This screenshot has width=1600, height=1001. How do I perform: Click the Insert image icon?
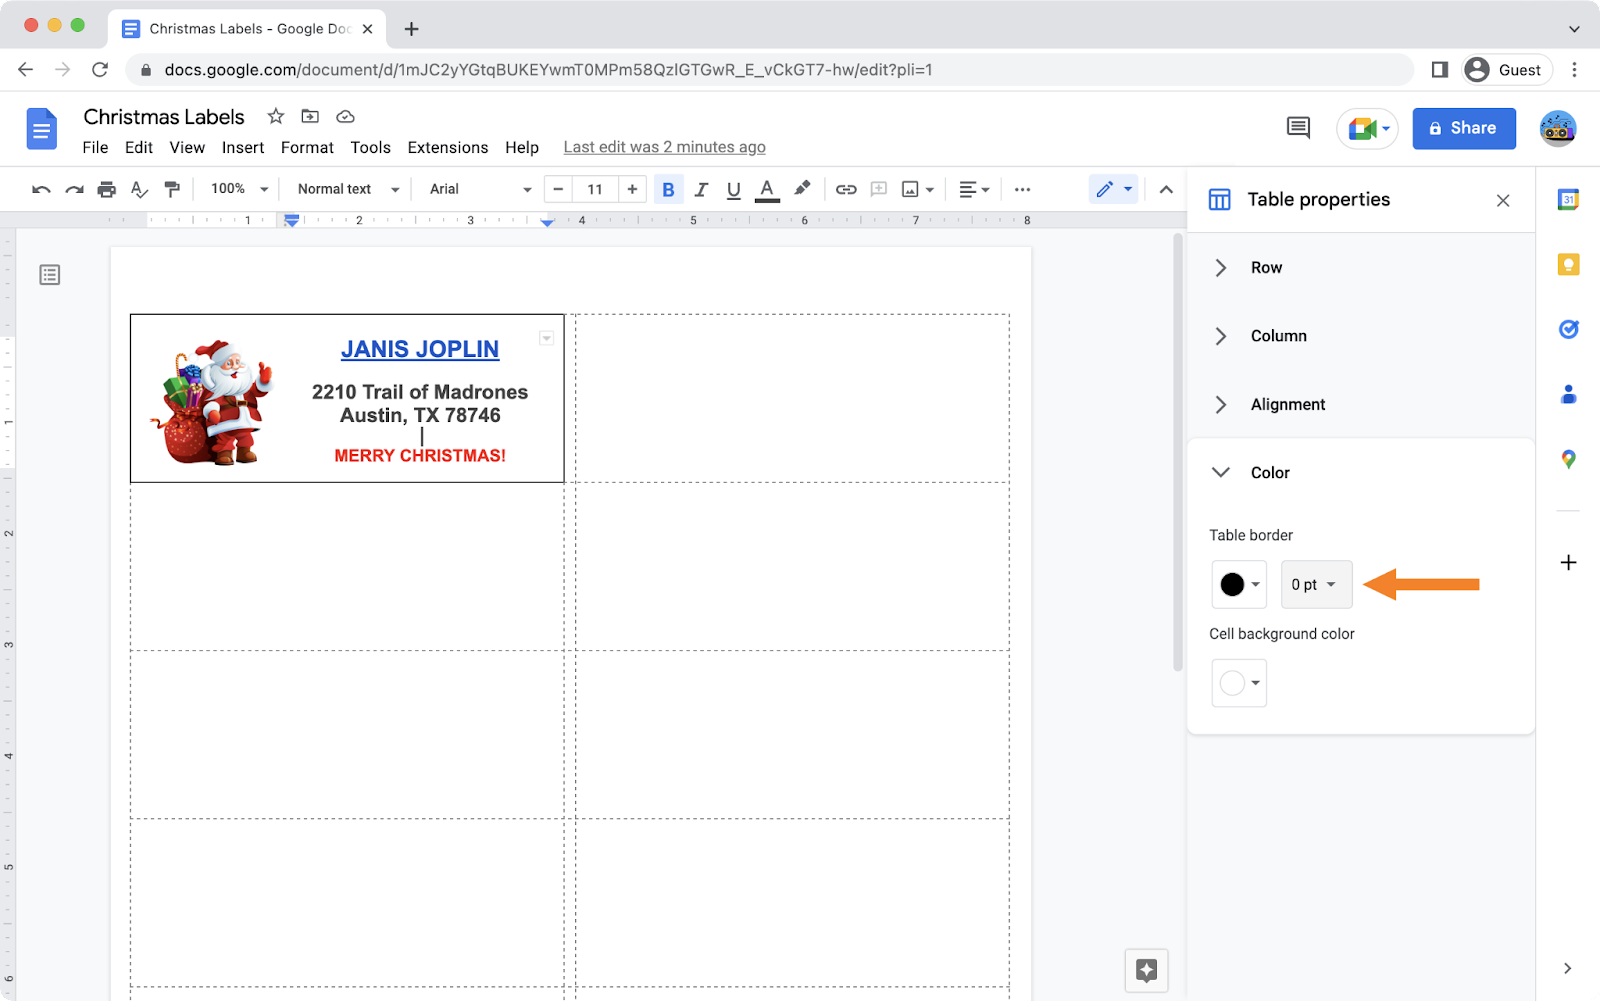(911, 189)
